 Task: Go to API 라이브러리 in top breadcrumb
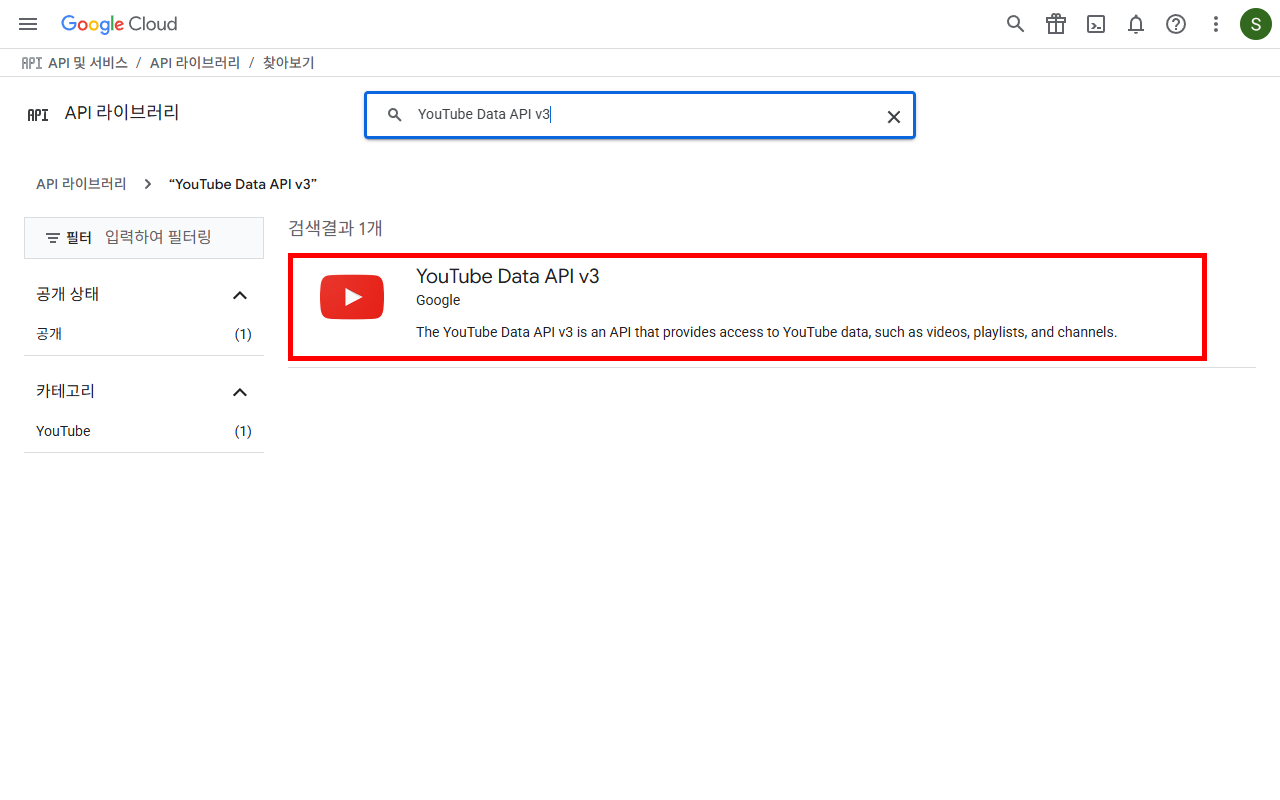195,63
